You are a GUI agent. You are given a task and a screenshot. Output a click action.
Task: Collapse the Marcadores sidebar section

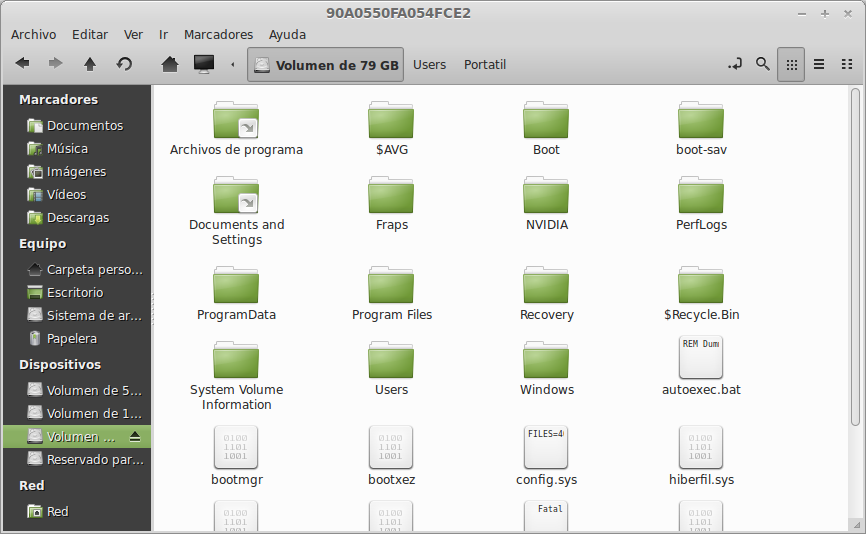(x=58, y=99)
